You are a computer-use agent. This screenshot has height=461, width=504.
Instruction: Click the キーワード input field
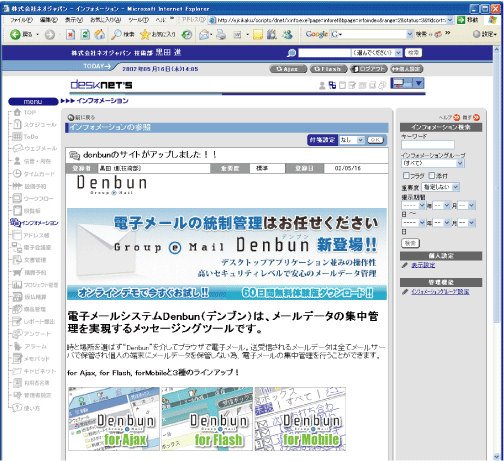click(x=428, y=145)
